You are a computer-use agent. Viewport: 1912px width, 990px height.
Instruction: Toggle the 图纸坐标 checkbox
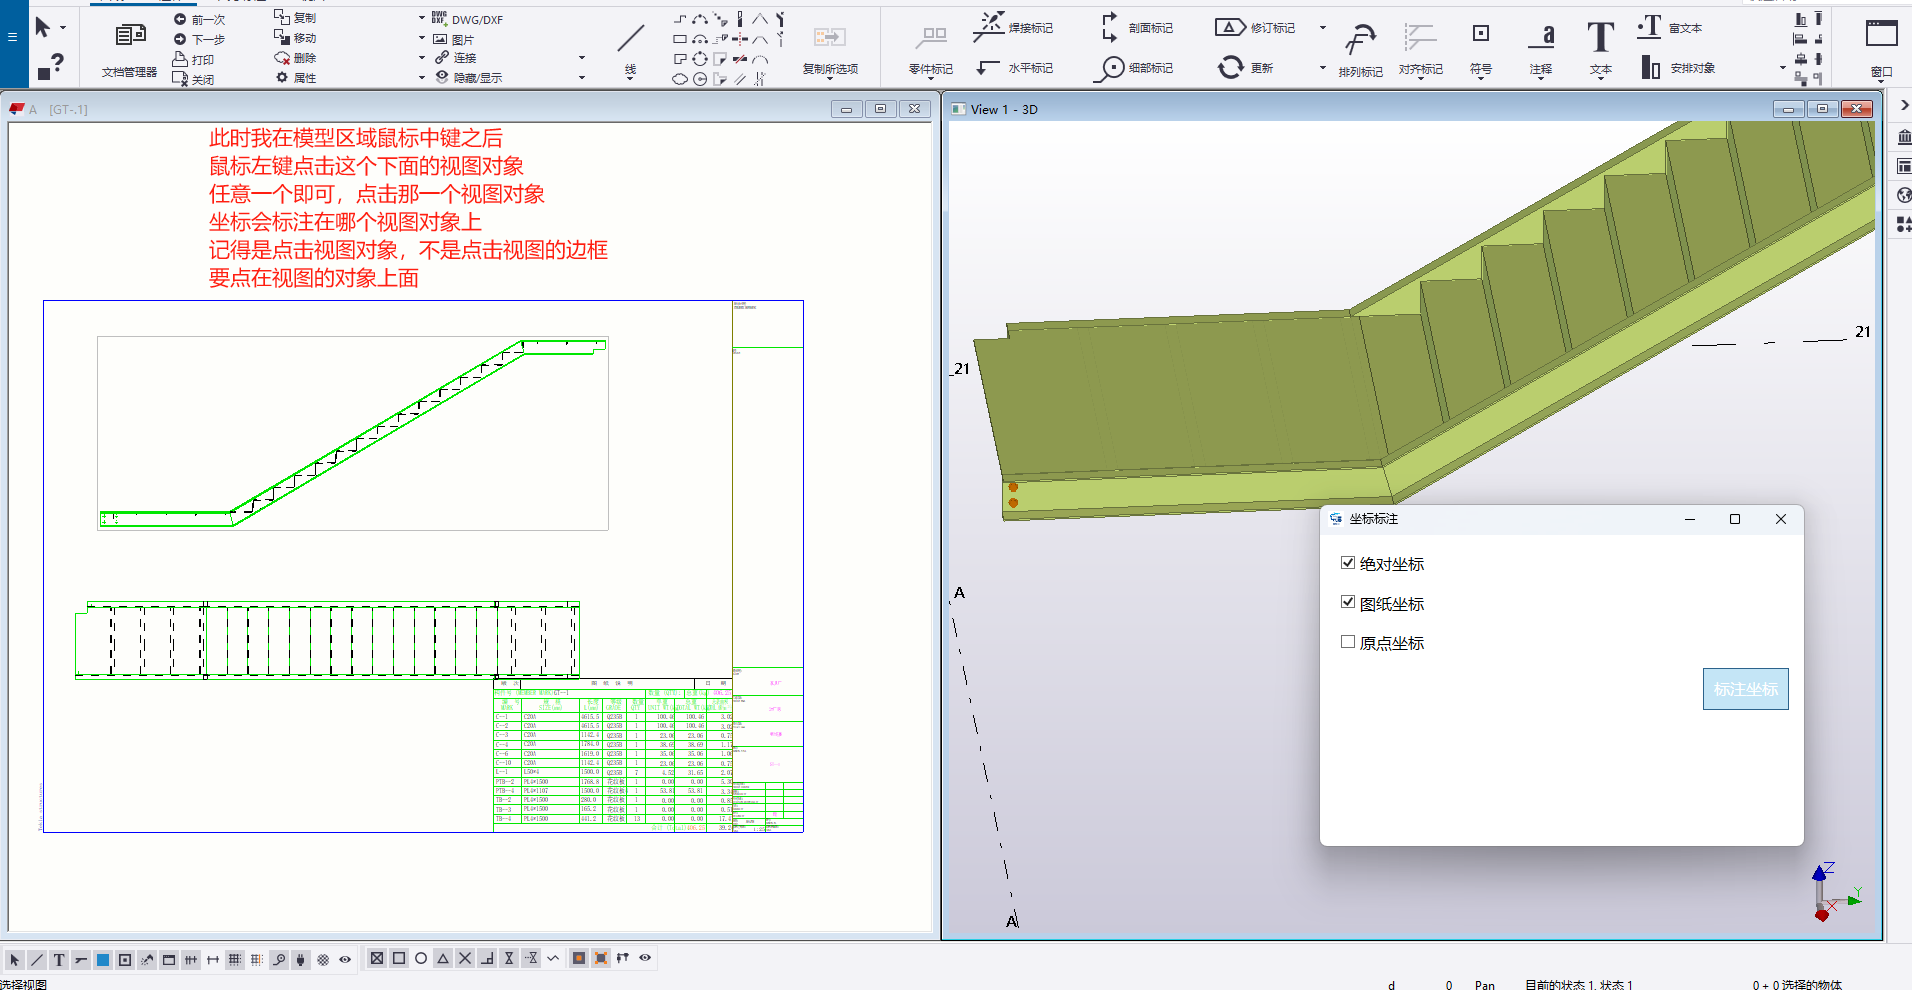(x=1348, y=602)
